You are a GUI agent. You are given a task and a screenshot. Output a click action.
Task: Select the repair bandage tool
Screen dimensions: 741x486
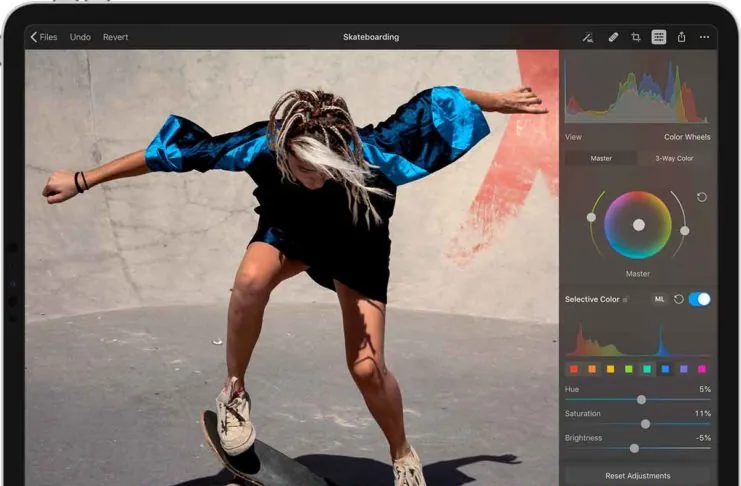613,37
